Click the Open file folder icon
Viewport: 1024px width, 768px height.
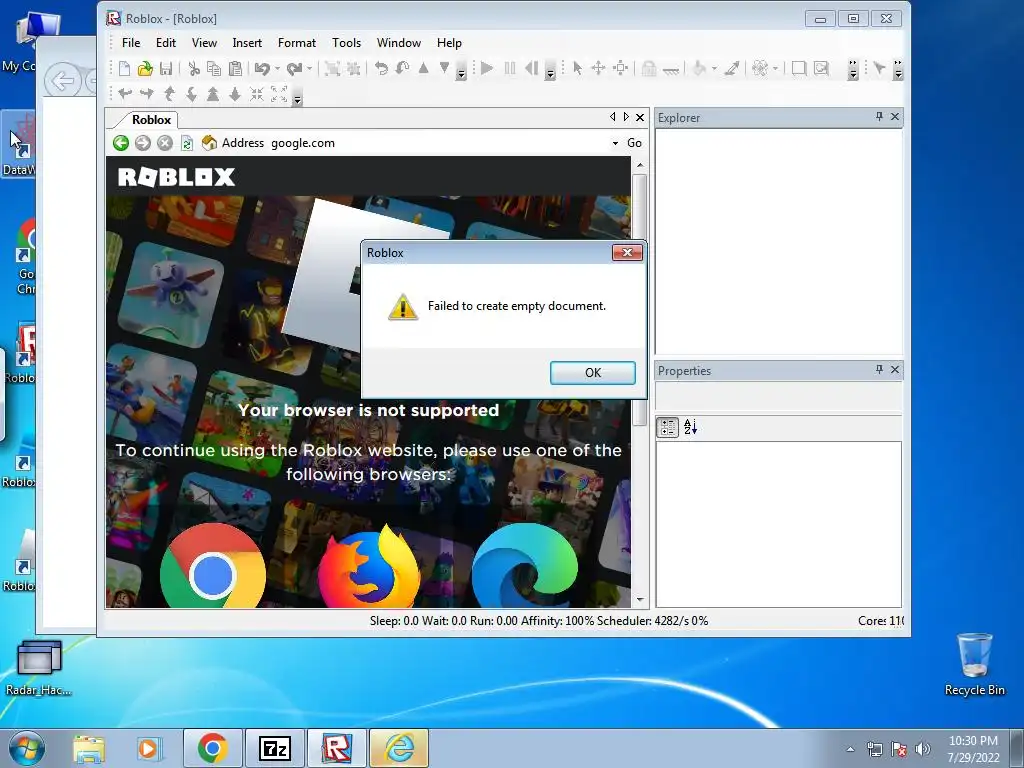click(145, 68)
